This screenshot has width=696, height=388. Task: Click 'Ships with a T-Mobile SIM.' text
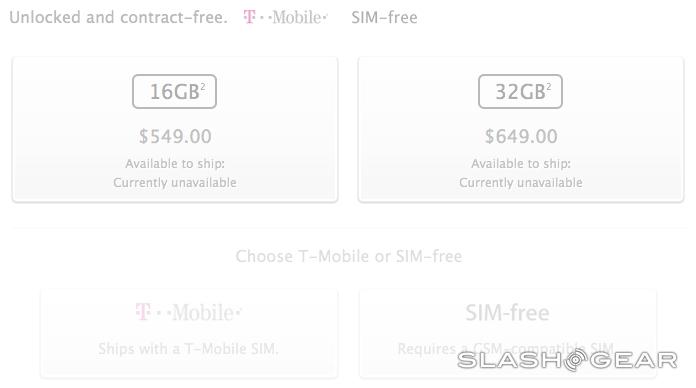(188, 348)
